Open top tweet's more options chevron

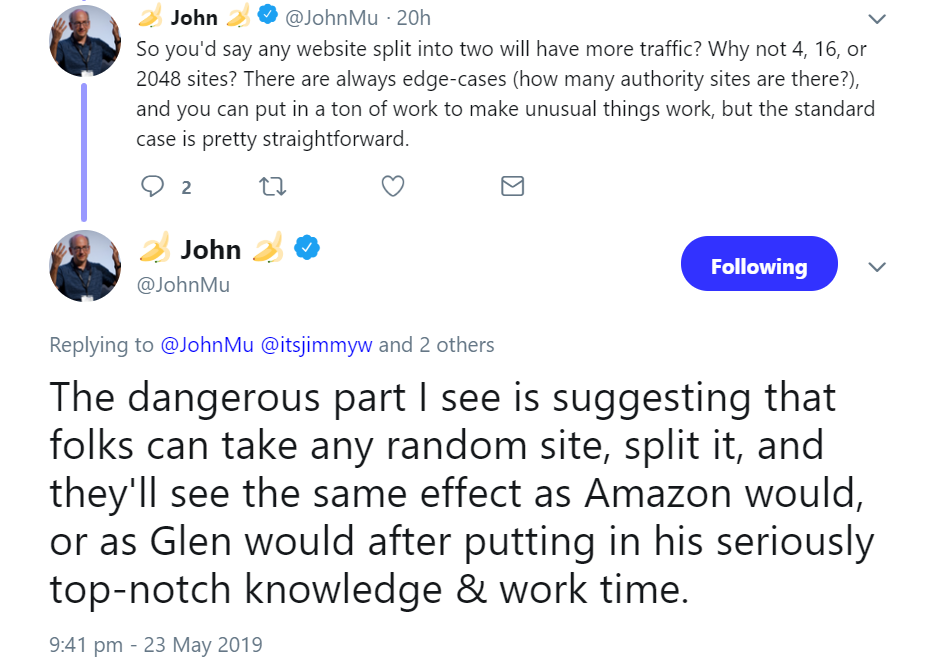(x=876, y=19)
